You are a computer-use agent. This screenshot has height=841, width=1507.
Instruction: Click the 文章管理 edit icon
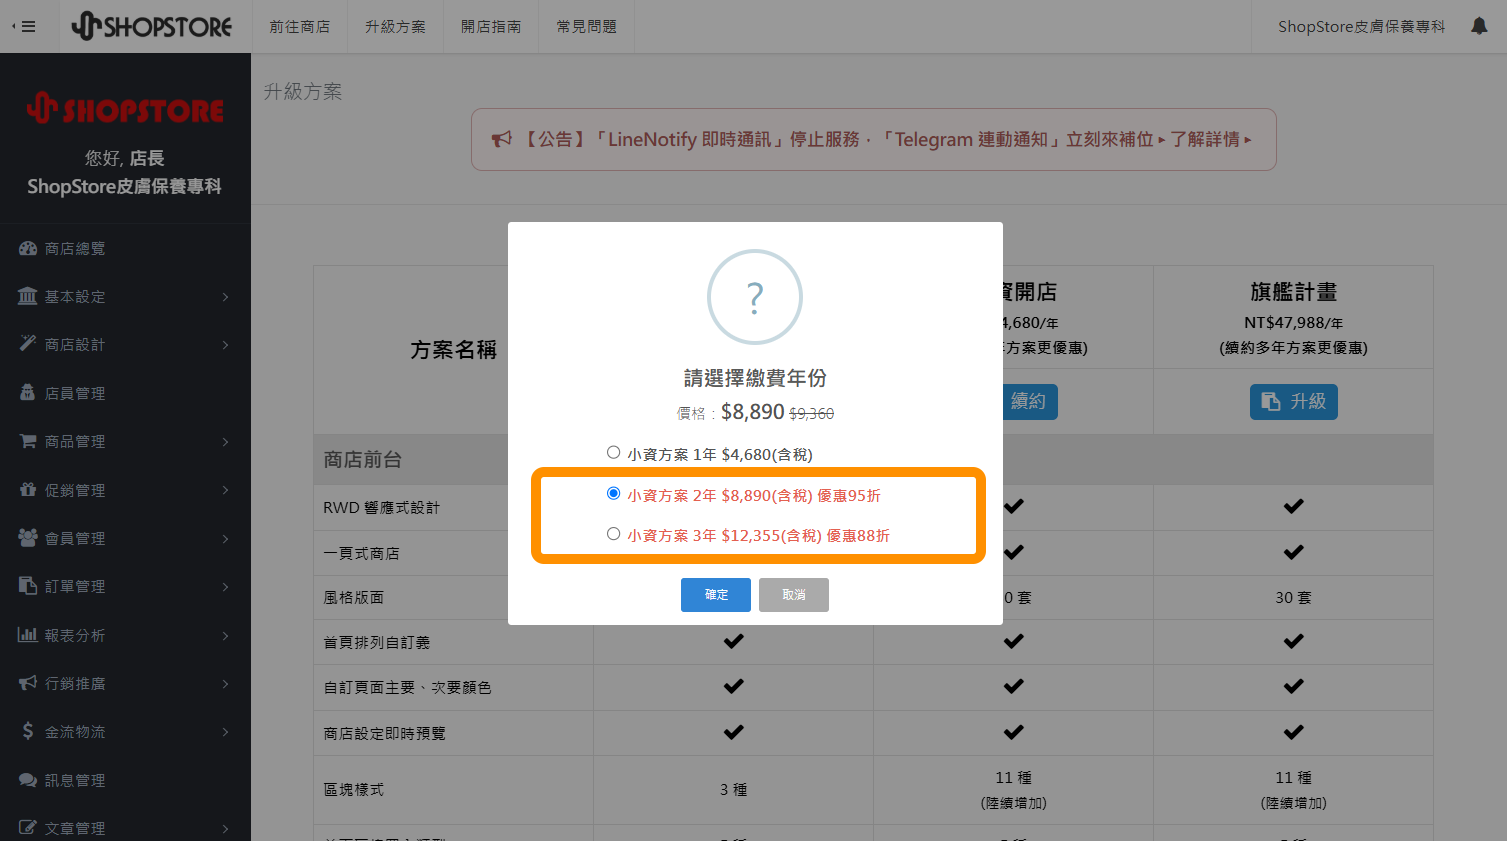point(28,828)
